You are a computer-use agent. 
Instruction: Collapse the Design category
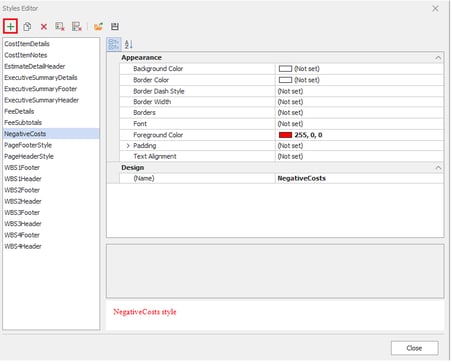pos(438,167)
